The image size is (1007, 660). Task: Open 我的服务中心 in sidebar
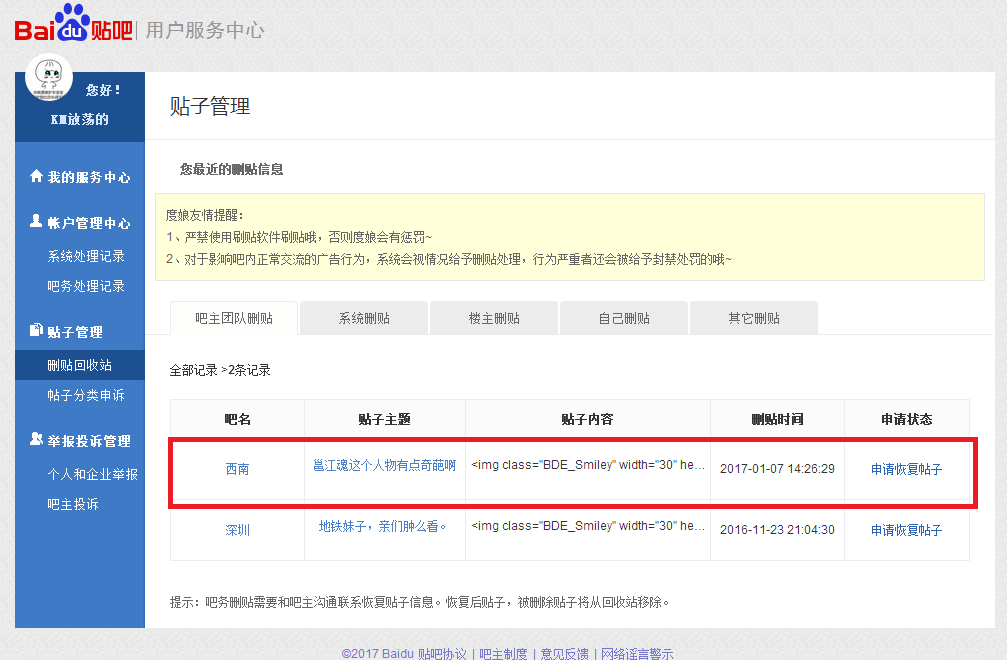coord(89,177)
